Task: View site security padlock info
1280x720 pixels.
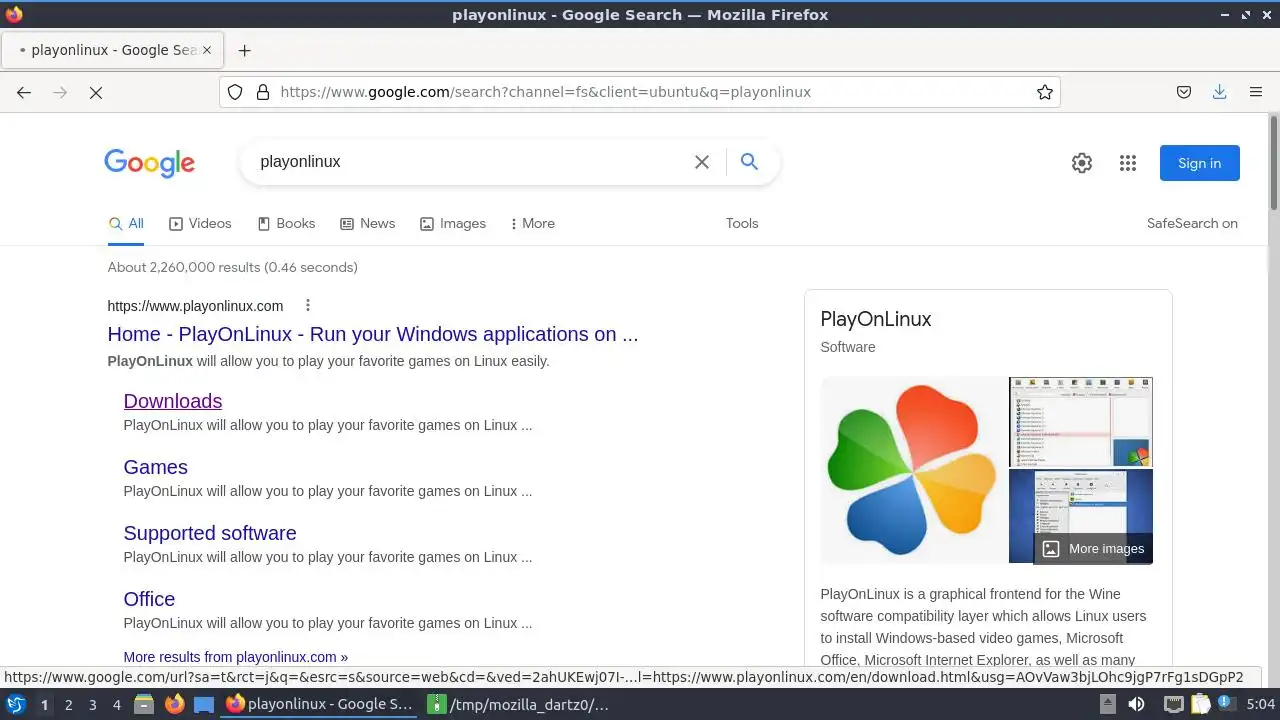Action: click(x=263, y=92)
